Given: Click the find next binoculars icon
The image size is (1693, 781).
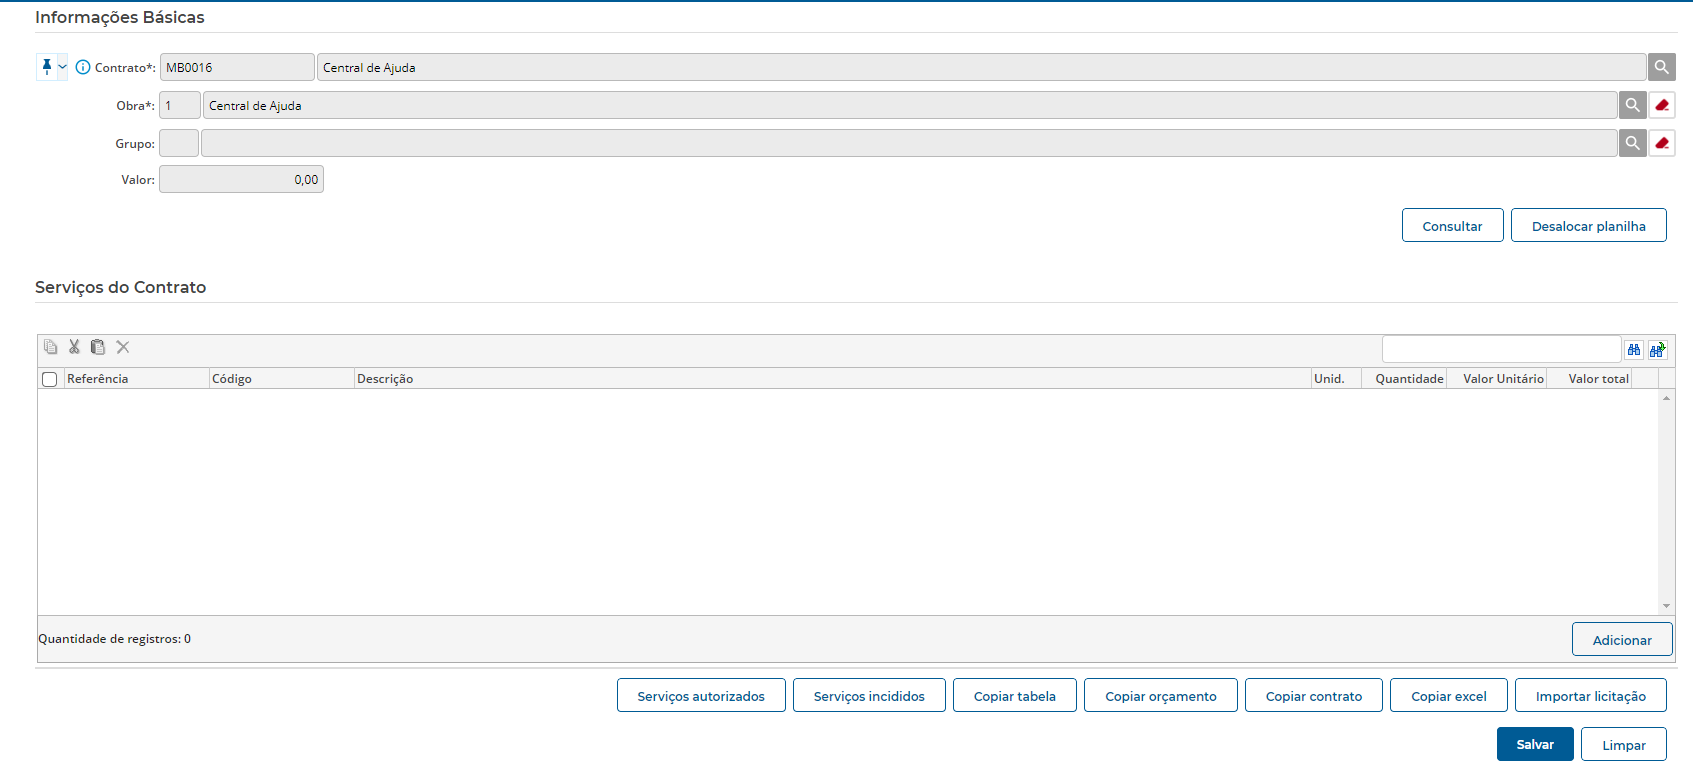Looking at the screenshot, I should tap(1658, 349).
